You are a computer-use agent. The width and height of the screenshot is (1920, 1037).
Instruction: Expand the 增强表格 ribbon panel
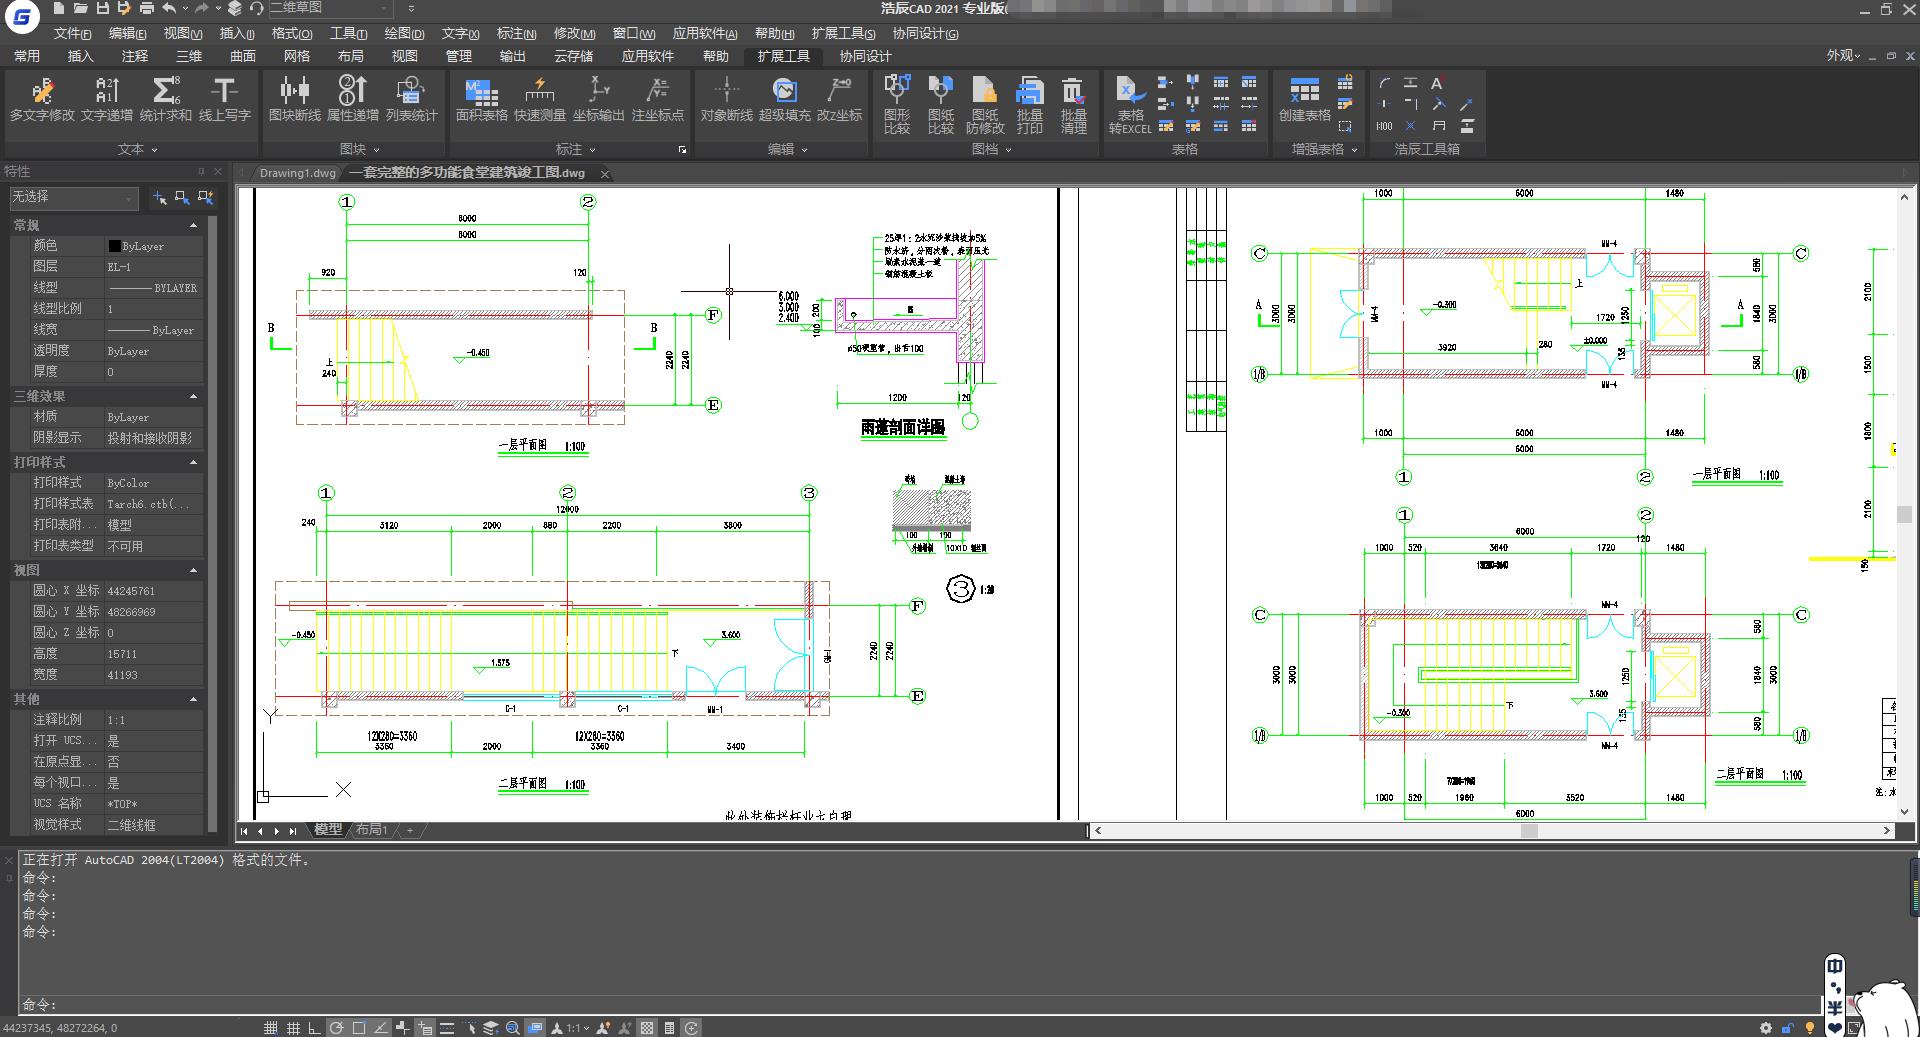pyautogui.click(x=1324, y=149)
